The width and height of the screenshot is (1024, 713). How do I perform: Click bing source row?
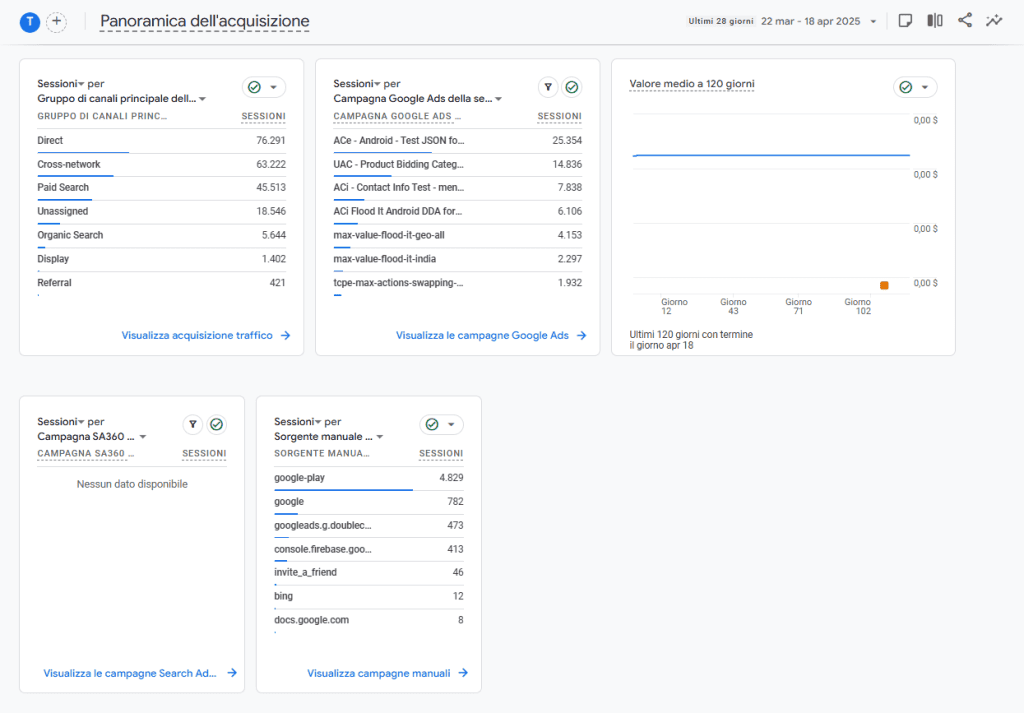pos(368,596)
